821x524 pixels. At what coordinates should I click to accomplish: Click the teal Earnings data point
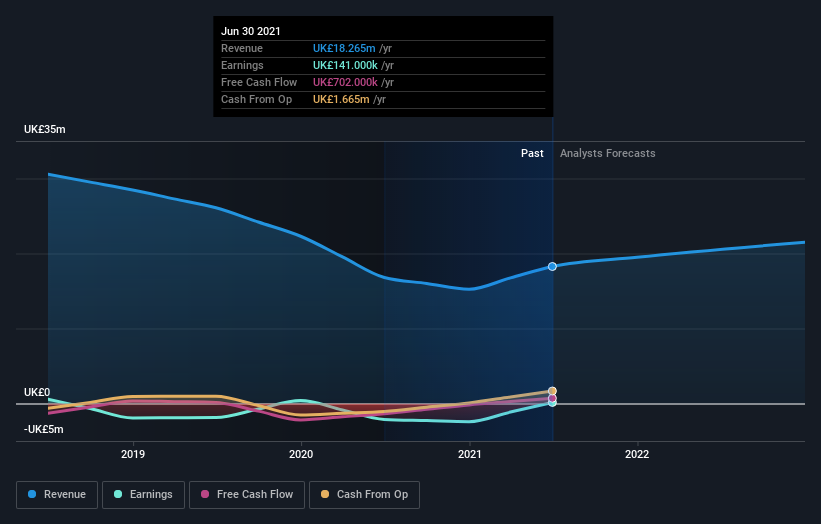tap(552, 403)
